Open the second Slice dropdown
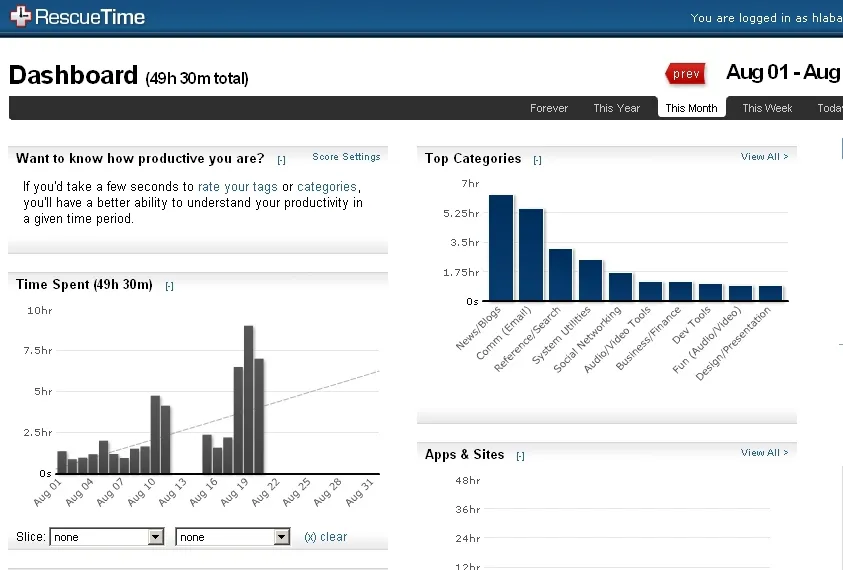Screen dimensions: 843x570 pyautogui.click(x=233, y=537)
